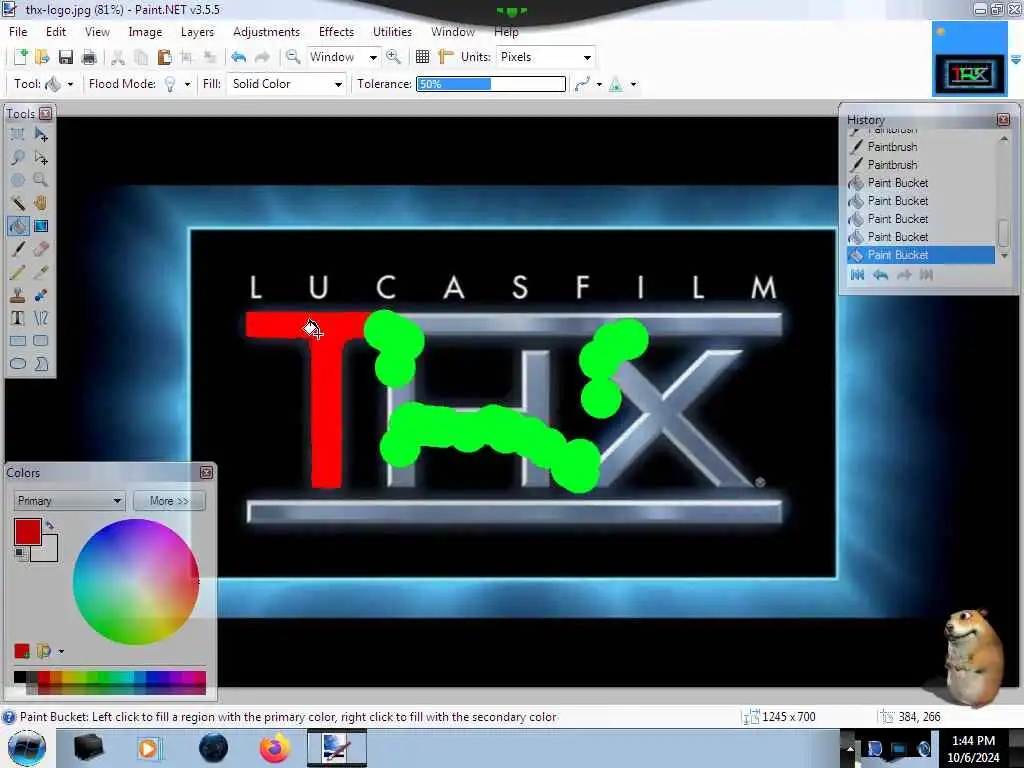The image size is (1024, 768).
Task: Toggle the rulers display
Action: pyautogui.click(x=445, y=57)
